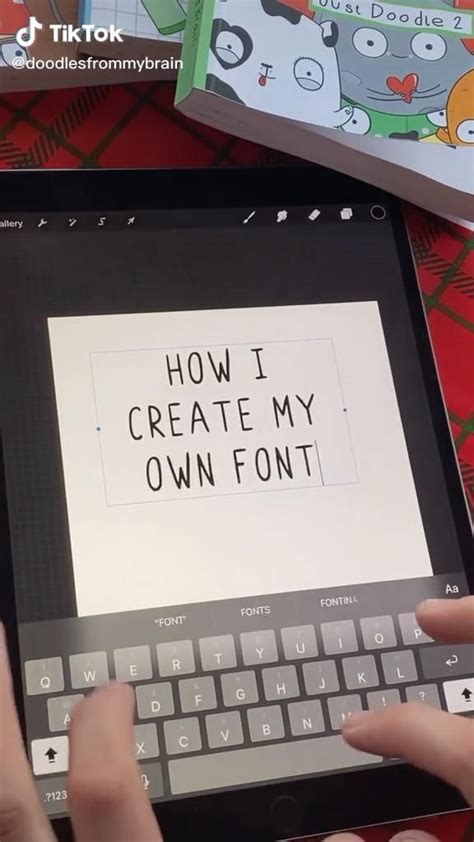This screenshot has height=842, width=474.
Task: Place cursor in the word OWN
Action: tap(181, 471)
